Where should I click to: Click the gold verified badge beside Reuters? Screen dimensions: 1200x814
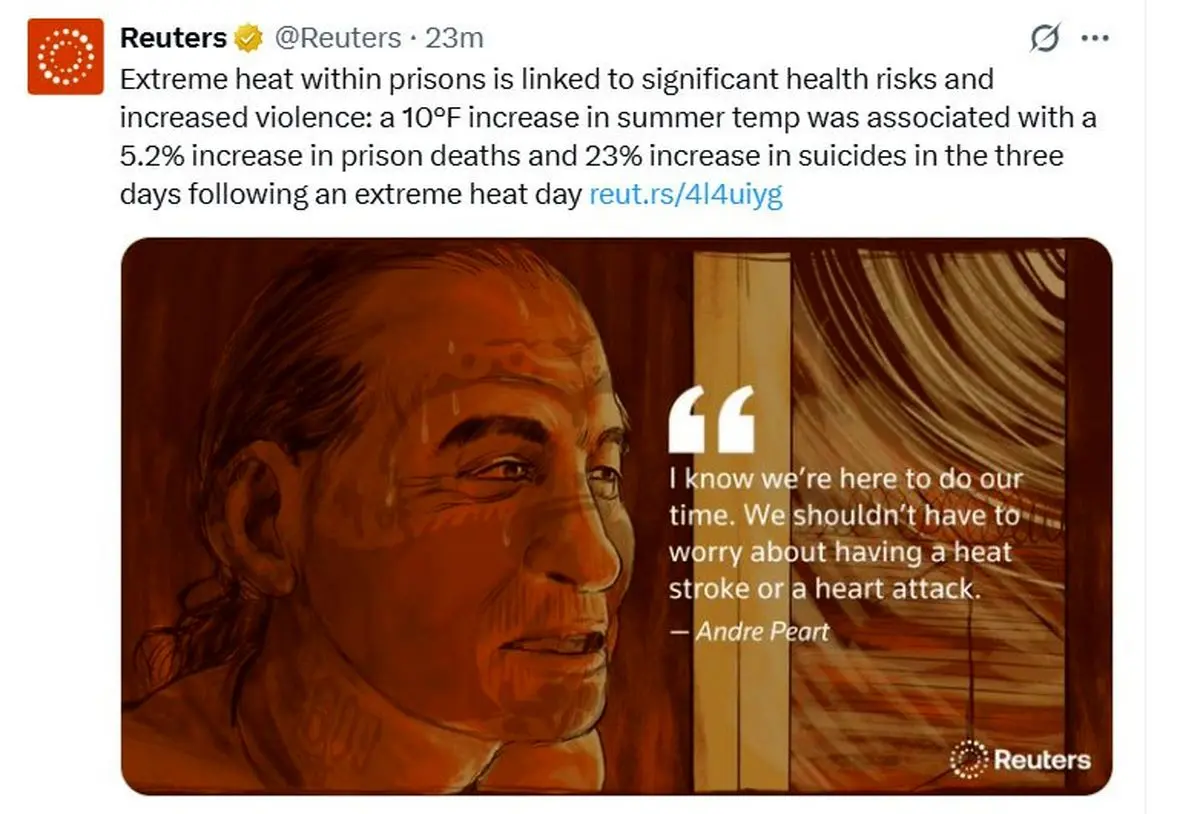pos(247,38)
